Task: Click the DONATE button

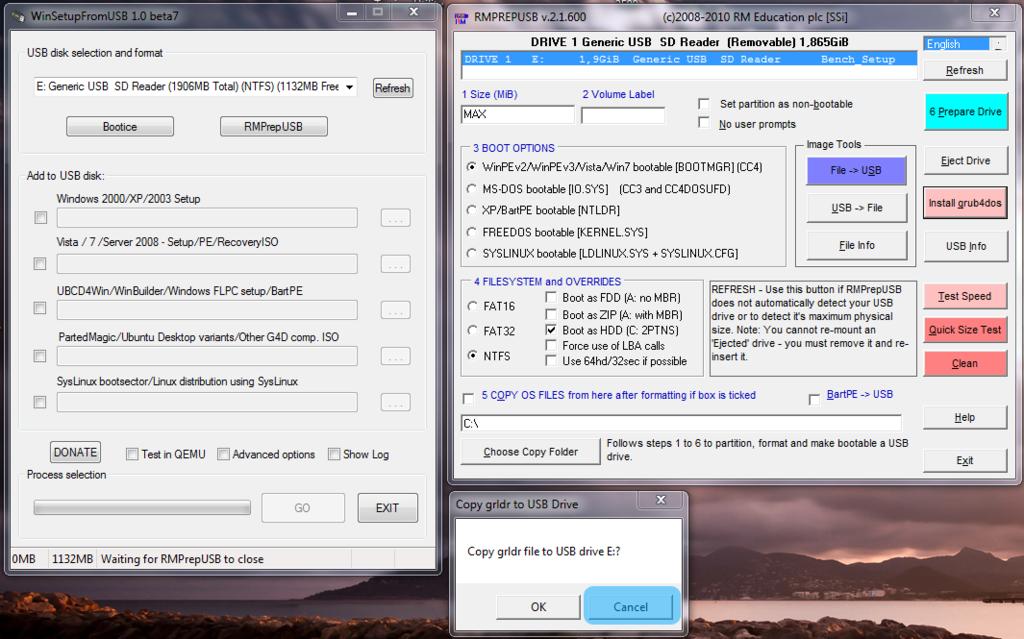Action: (x=75, y=452)
